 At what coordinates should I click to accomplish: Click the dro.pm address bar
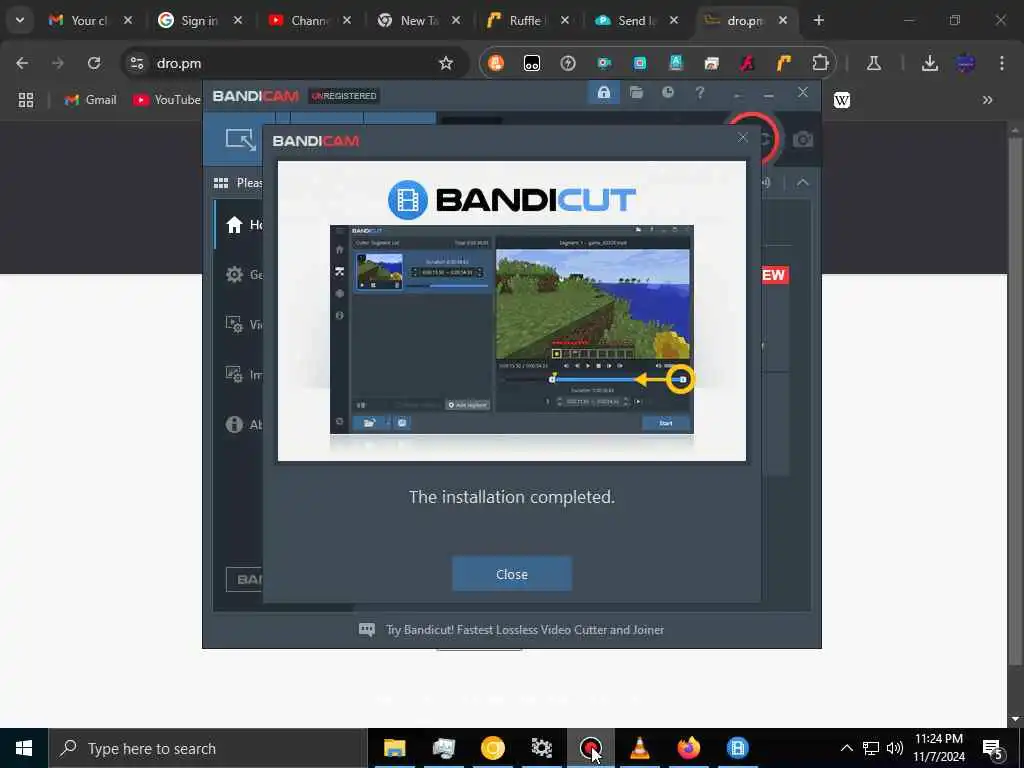pos(294,63)
